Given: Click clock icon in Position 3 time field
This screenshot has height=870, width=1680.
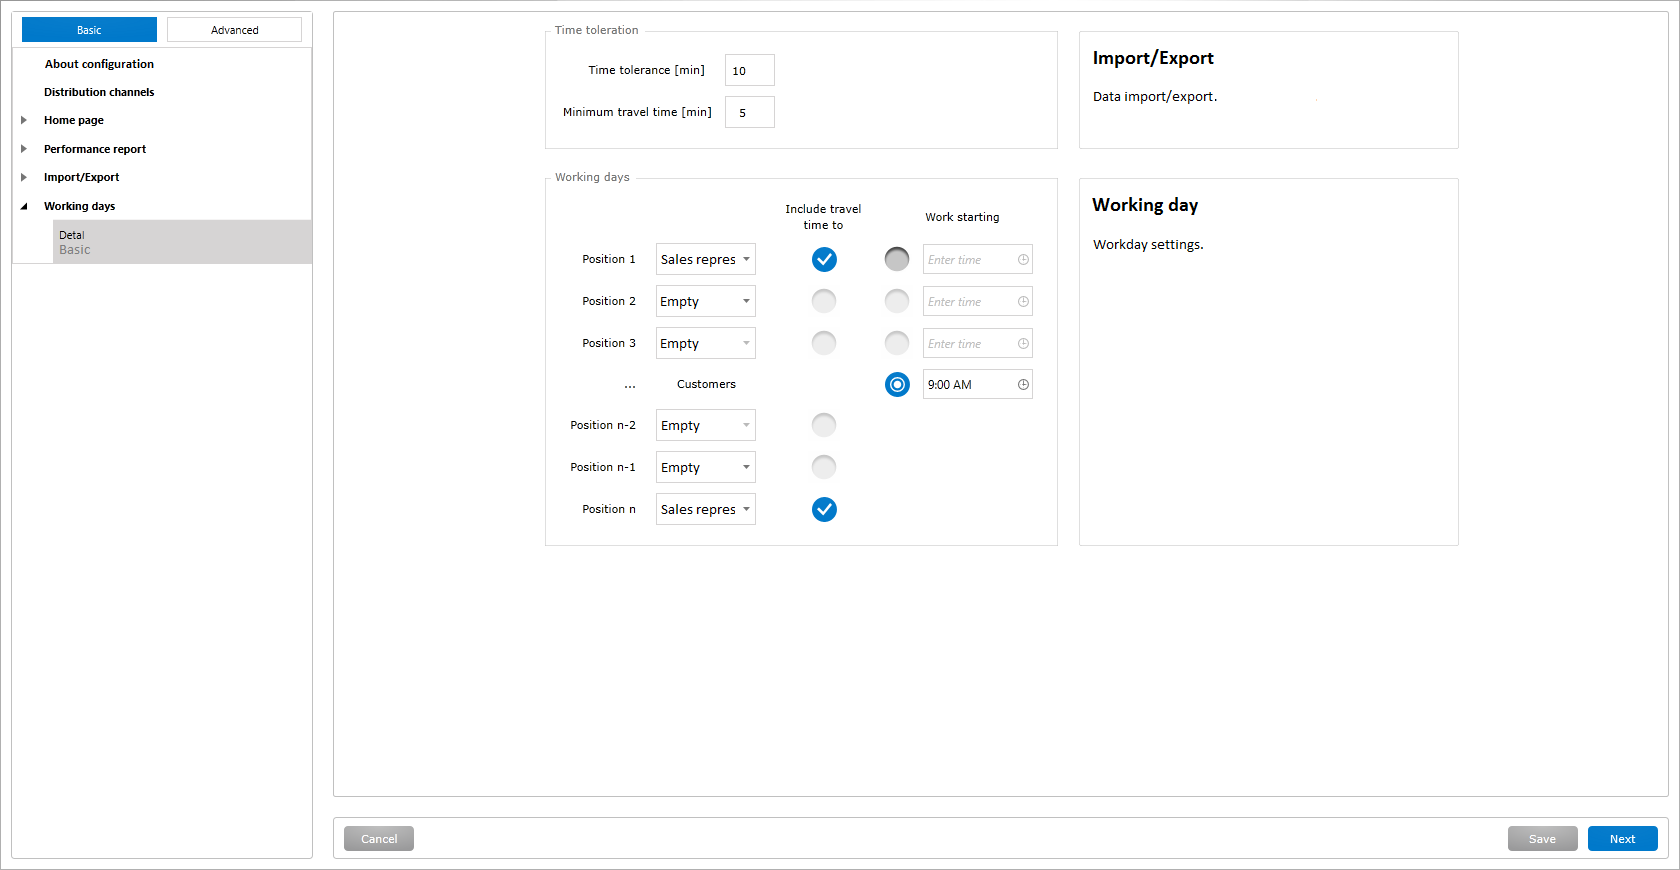Looking at the screenshot, I should (x=1023, y=344).
